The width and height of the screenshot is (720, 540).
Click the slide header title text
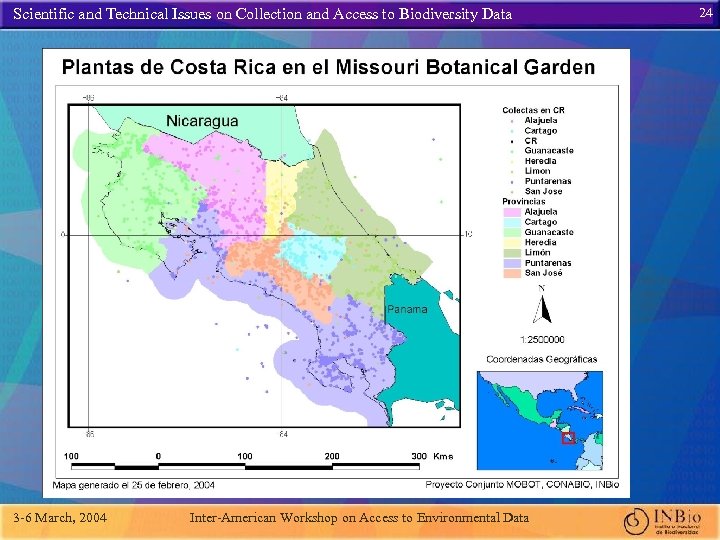262,14
